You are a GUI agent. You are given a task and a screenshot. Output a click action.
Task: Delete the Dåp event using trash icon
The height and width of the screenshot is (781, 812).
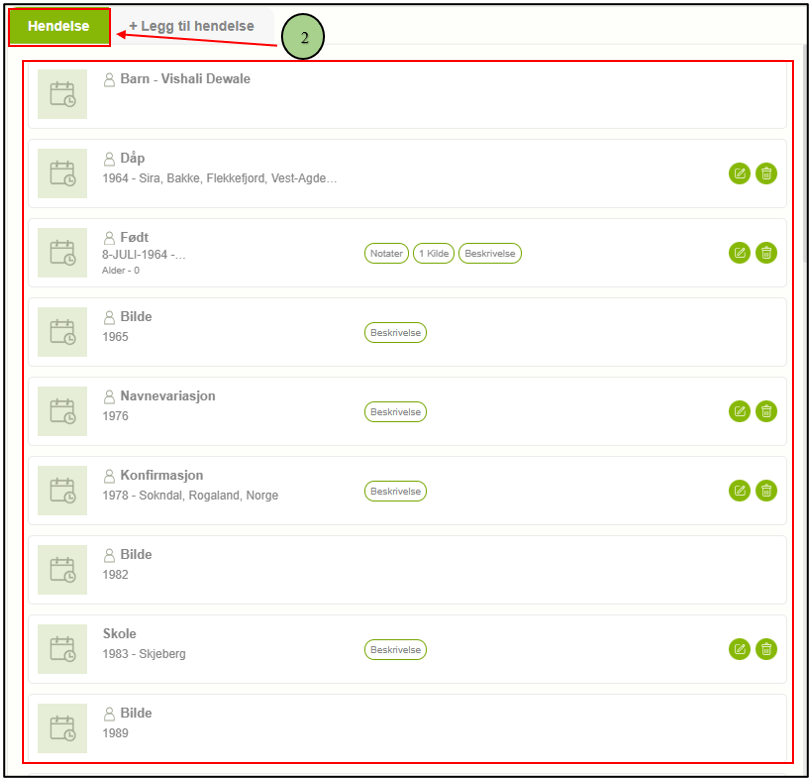tap(766, 173)
